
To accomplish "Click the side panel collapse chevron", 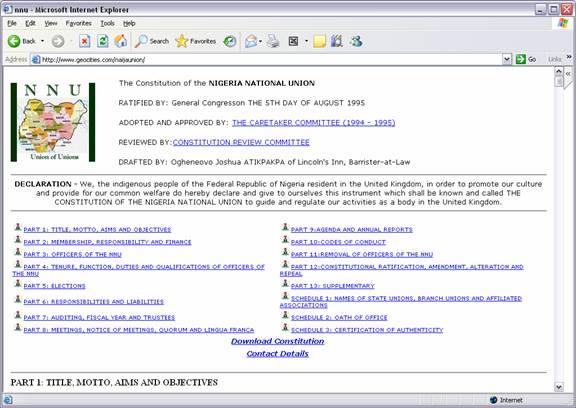I will tap(568, 74).
